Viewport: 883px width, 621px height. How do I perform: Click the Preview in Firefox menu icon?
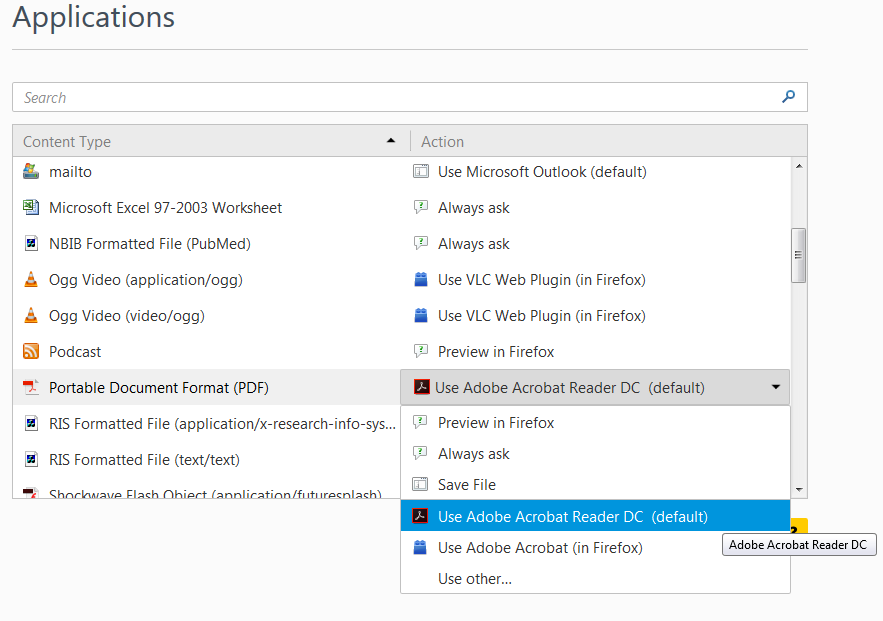point(420,422)
